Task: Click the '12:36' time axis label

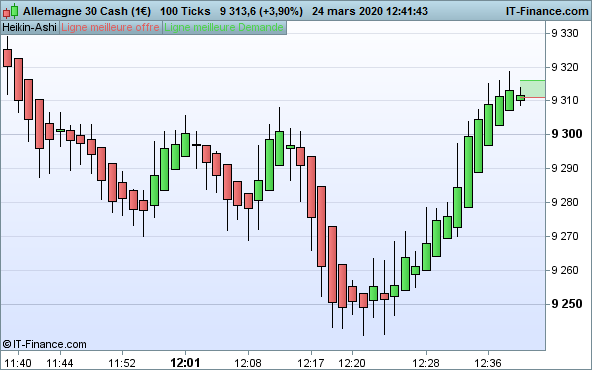Action: [488, 363]
